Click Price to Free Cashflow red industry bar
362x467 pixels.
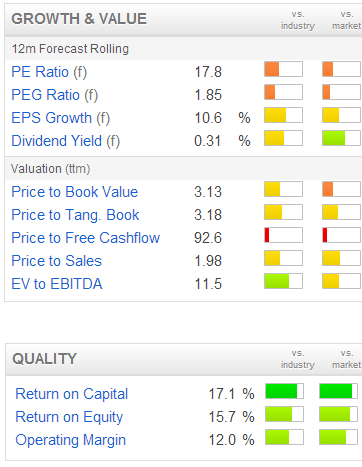pyautogui.click(x=283, y=235)
